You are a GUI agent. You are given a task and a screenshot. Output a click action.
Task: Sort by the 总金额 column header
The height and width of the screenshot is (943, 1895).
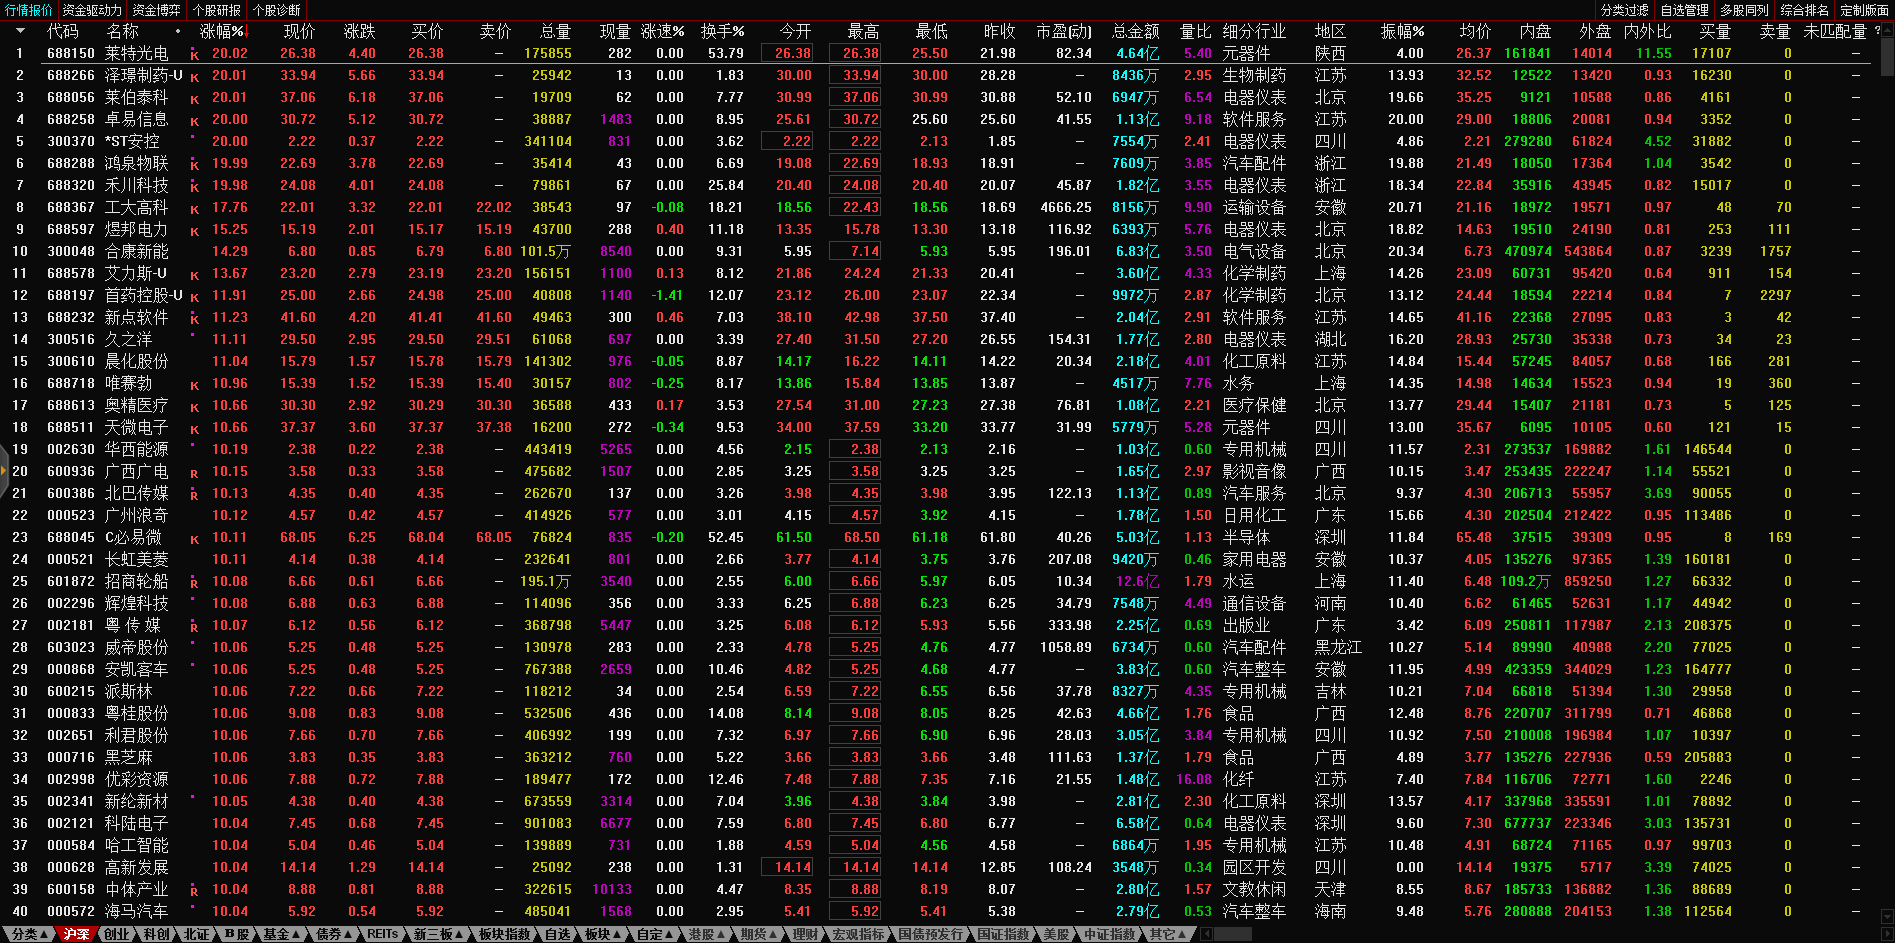pyautogui.click(x=1135, y=31)
